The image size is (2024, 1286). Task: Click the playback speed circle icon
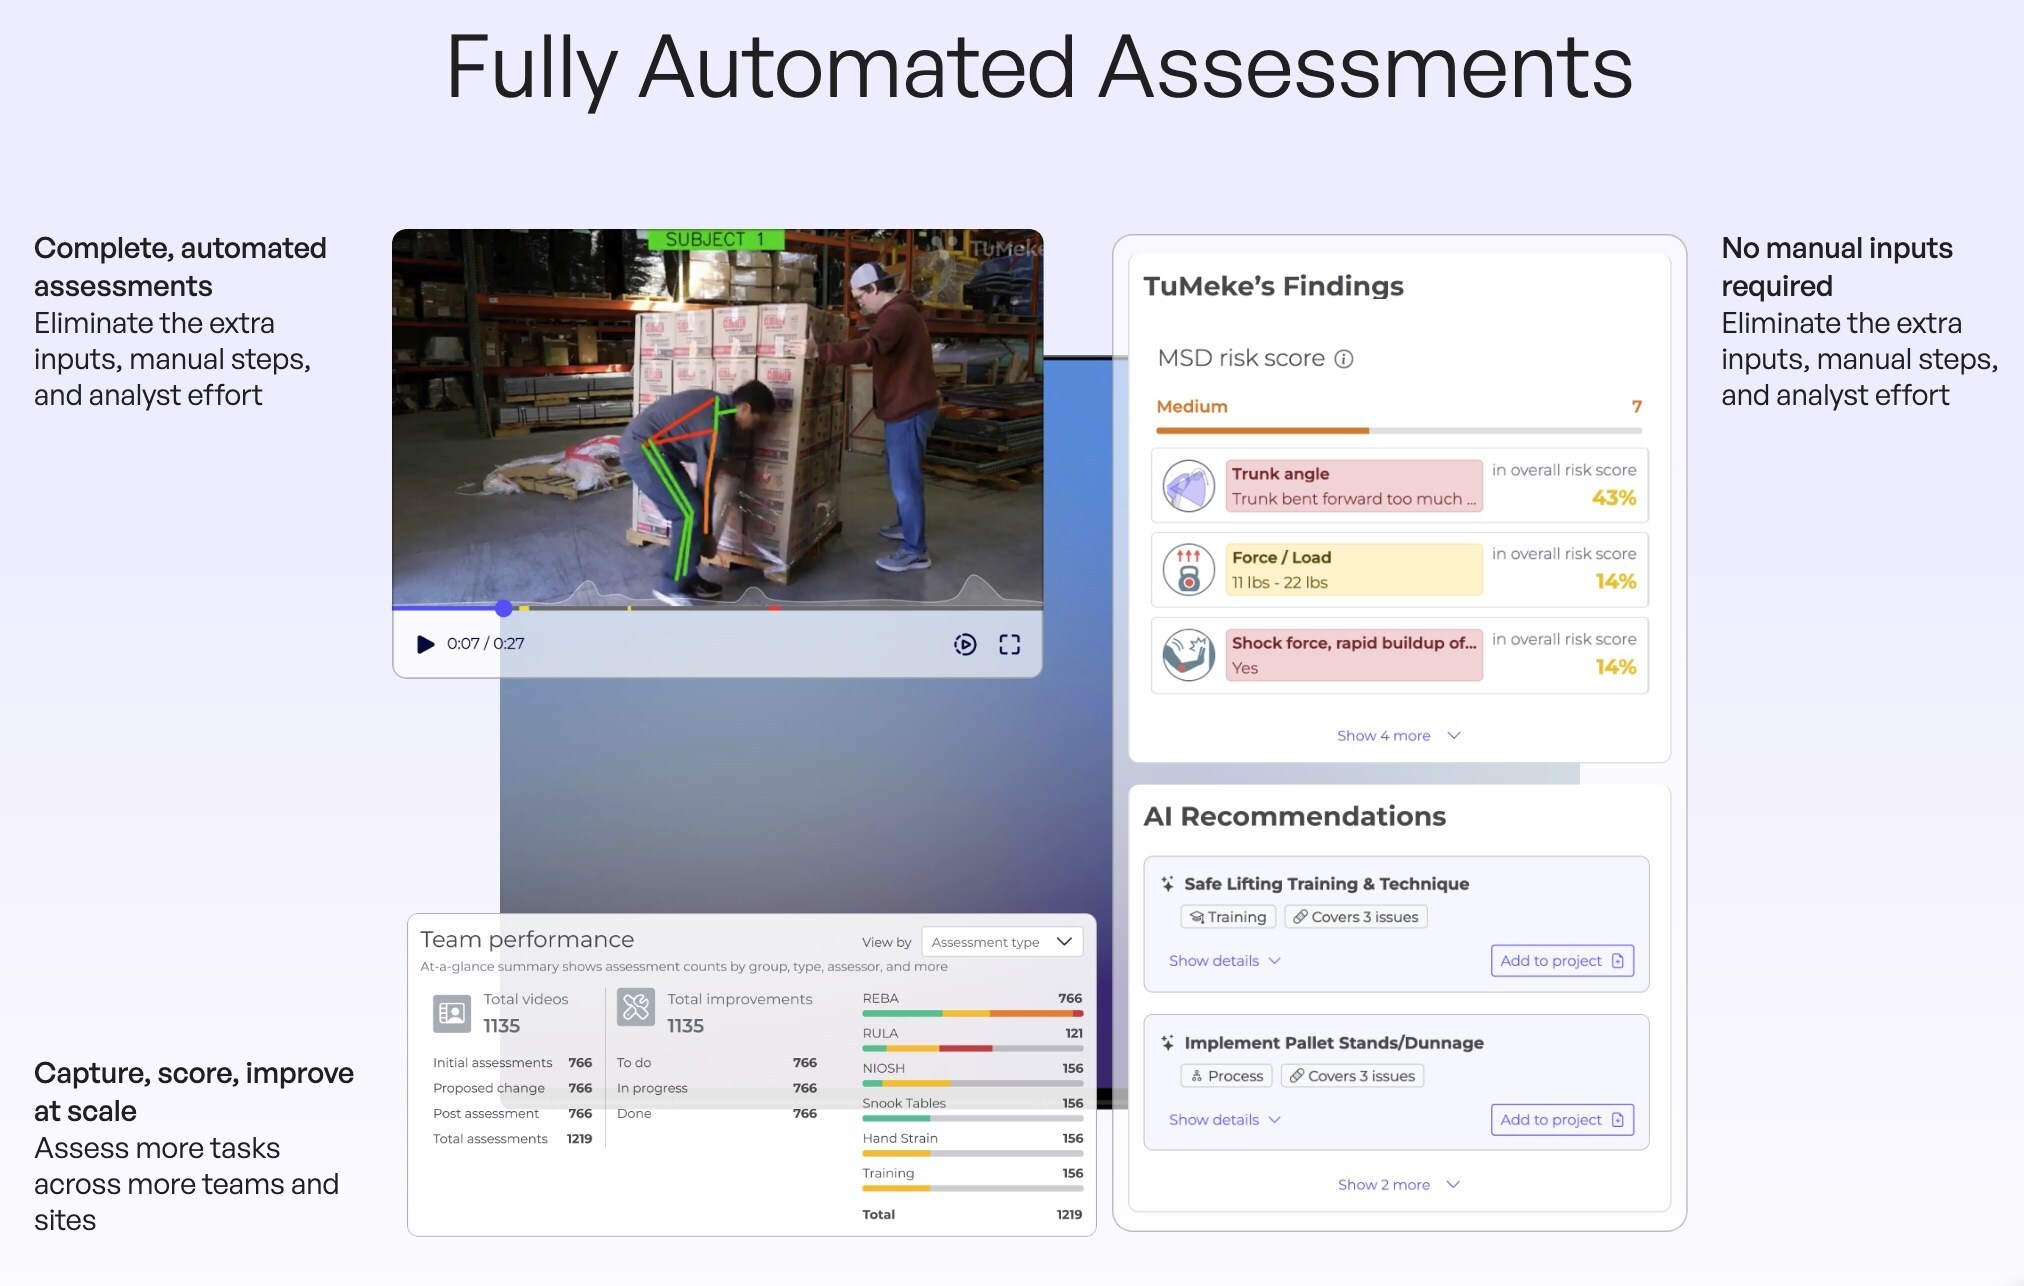[964, 645]
